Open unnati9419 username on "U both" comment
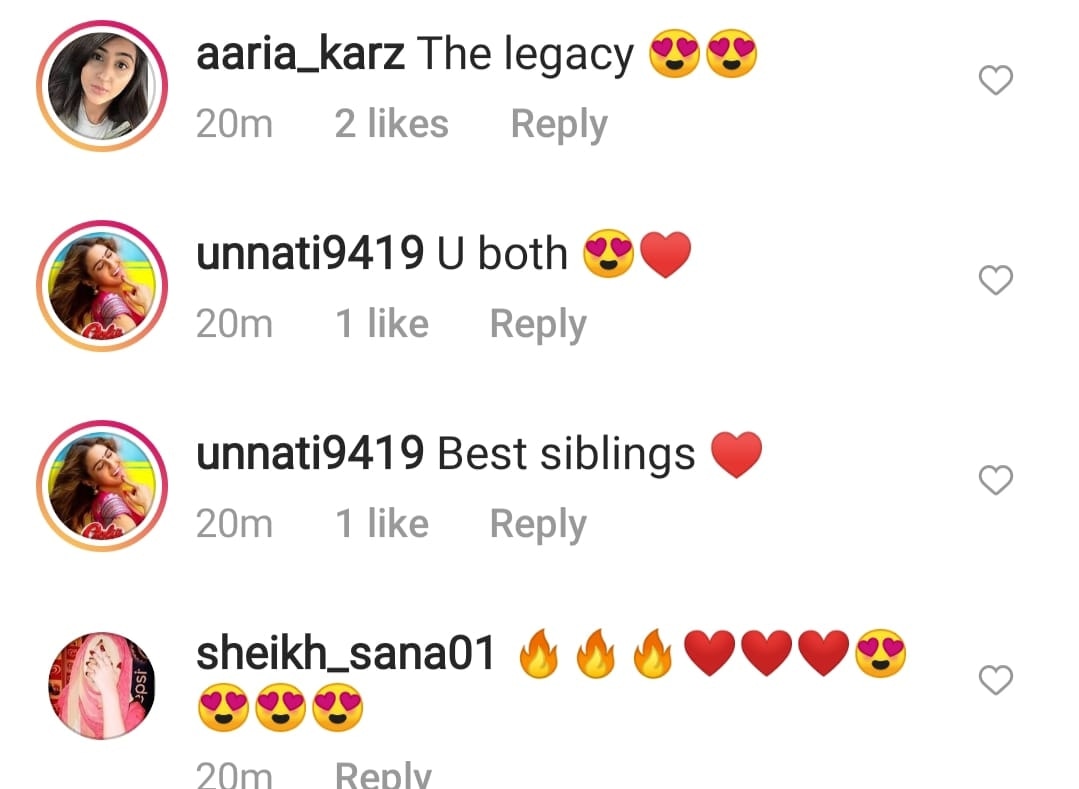Screen dimensions: 1079x789 pos(310,254)
